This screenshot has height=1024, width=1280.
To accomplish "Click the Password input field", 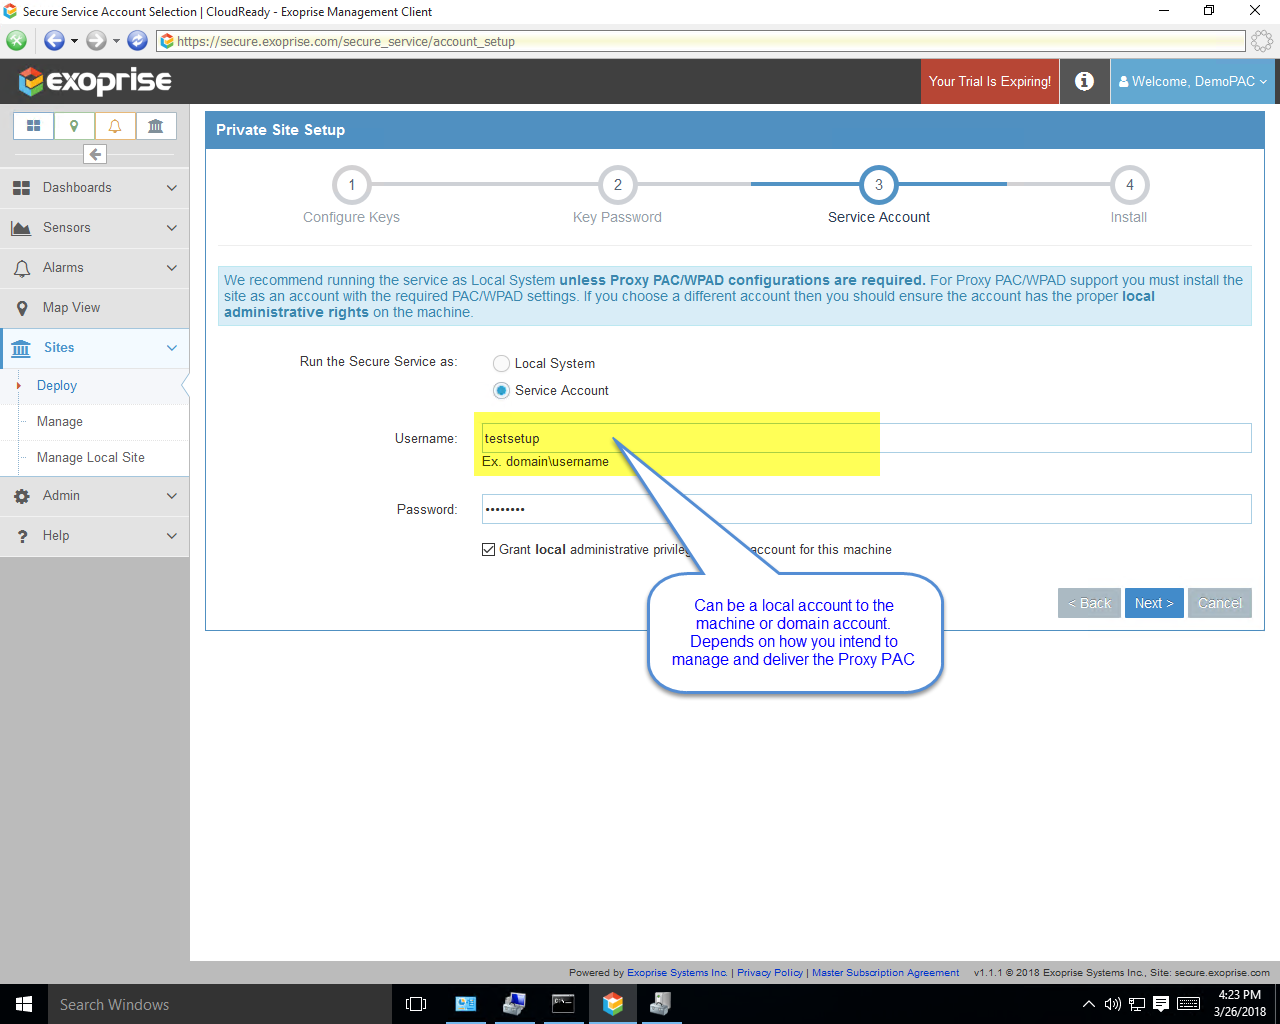I will tap(866, 509).
